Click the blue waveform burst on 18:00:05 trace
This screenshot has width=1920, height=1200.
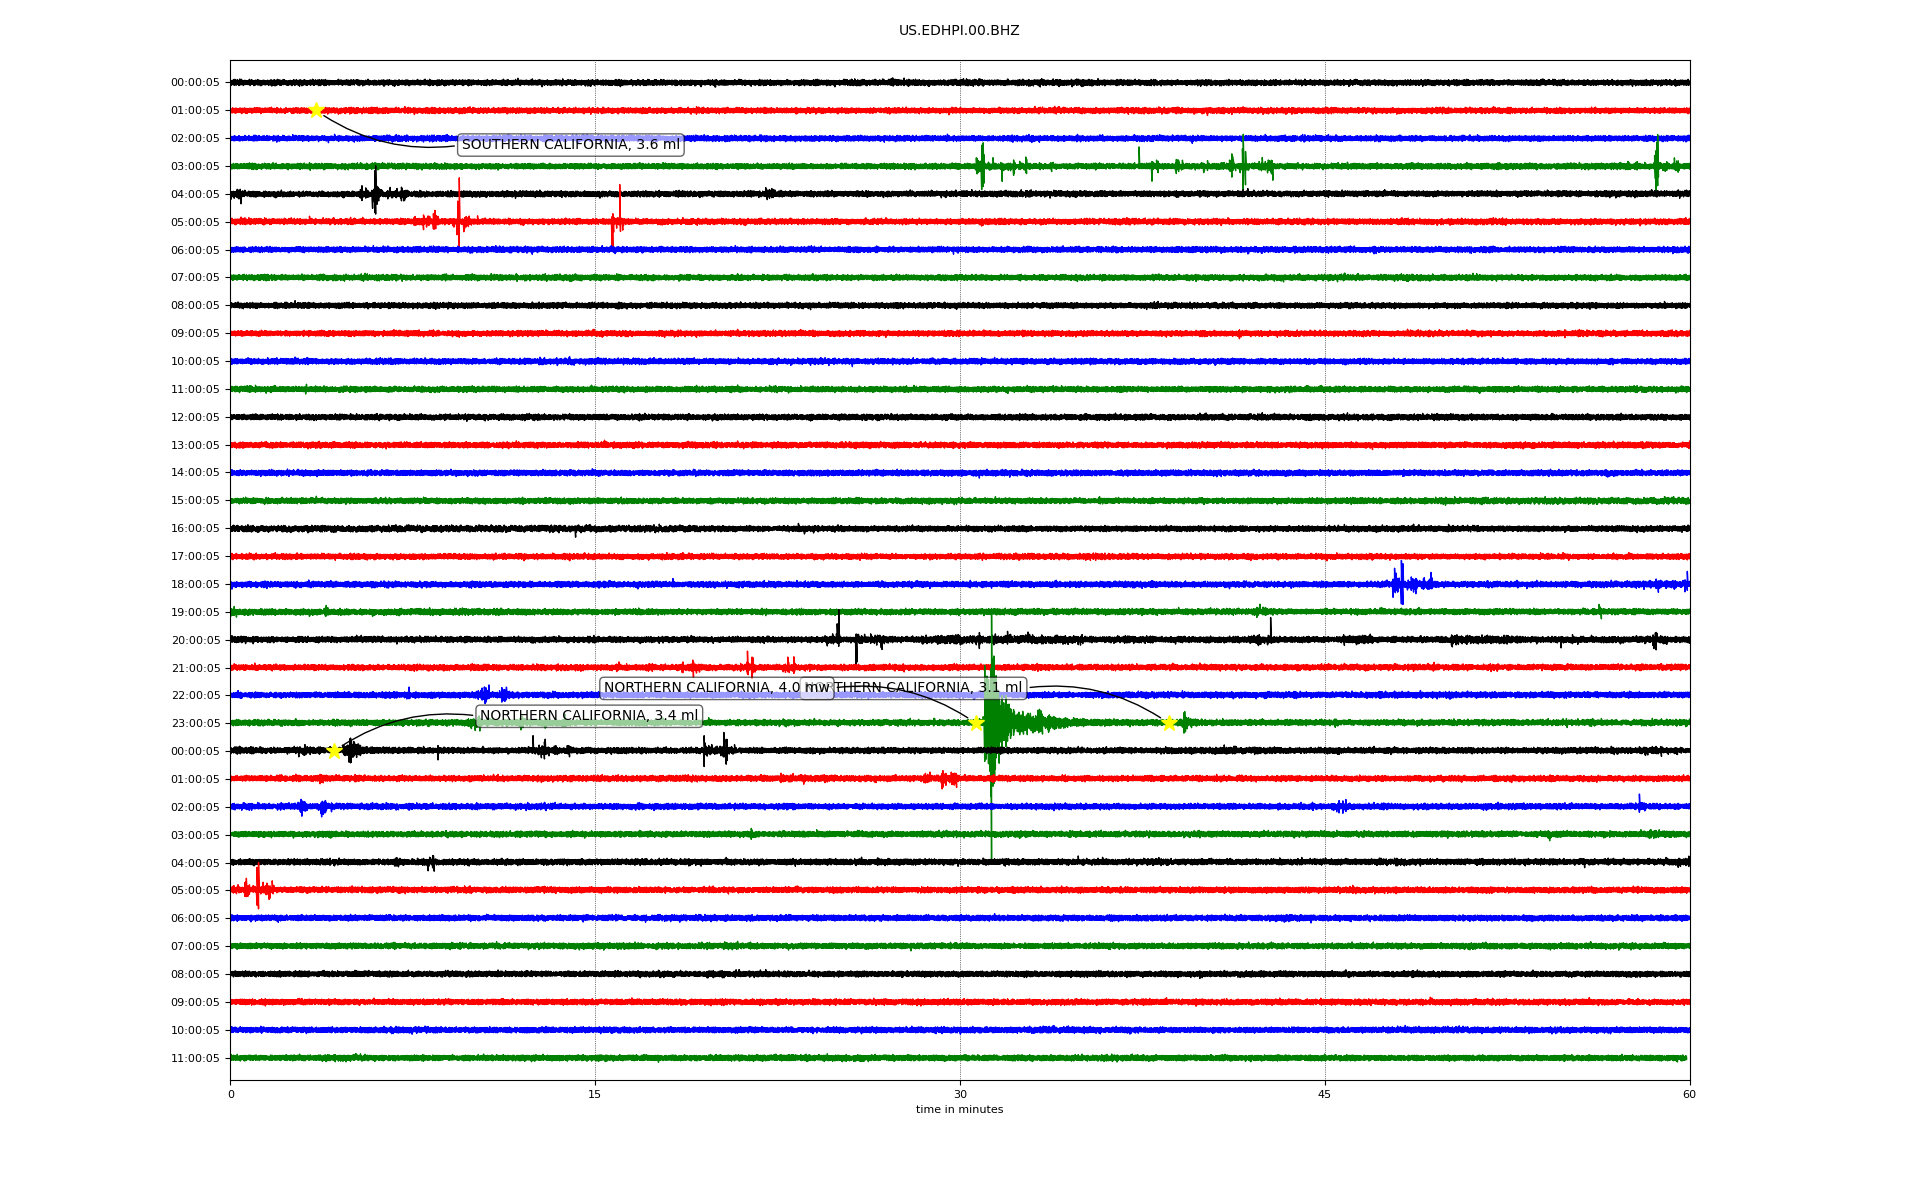(1402, 583)
